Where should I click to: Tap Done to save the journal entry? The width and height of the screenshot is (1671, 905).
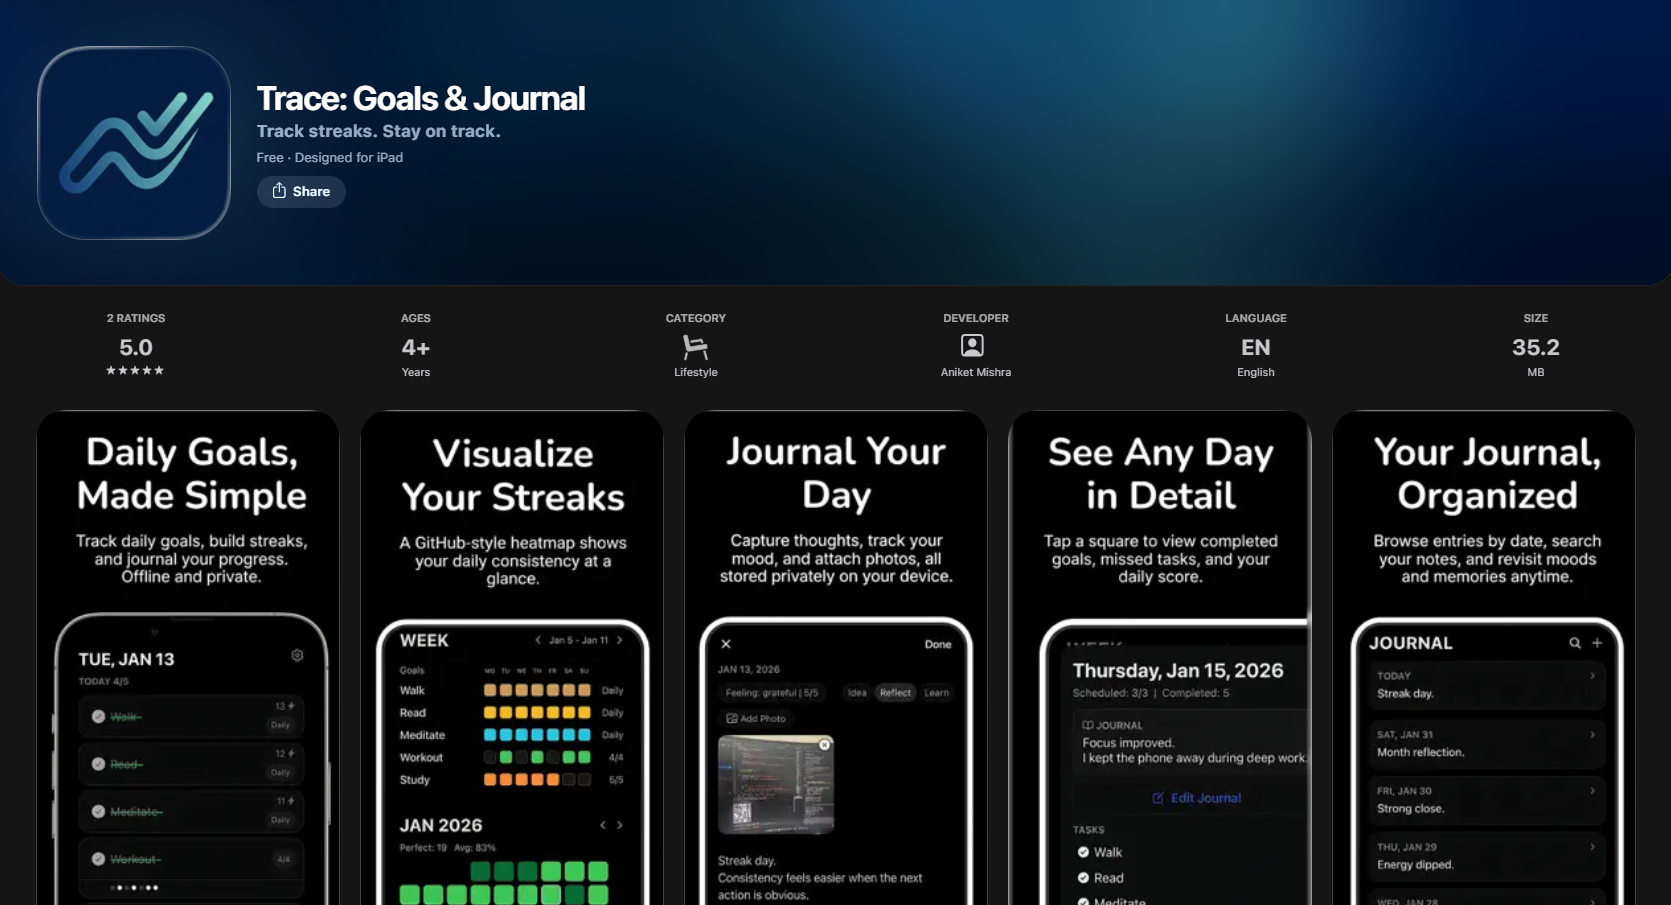(938, 645)
